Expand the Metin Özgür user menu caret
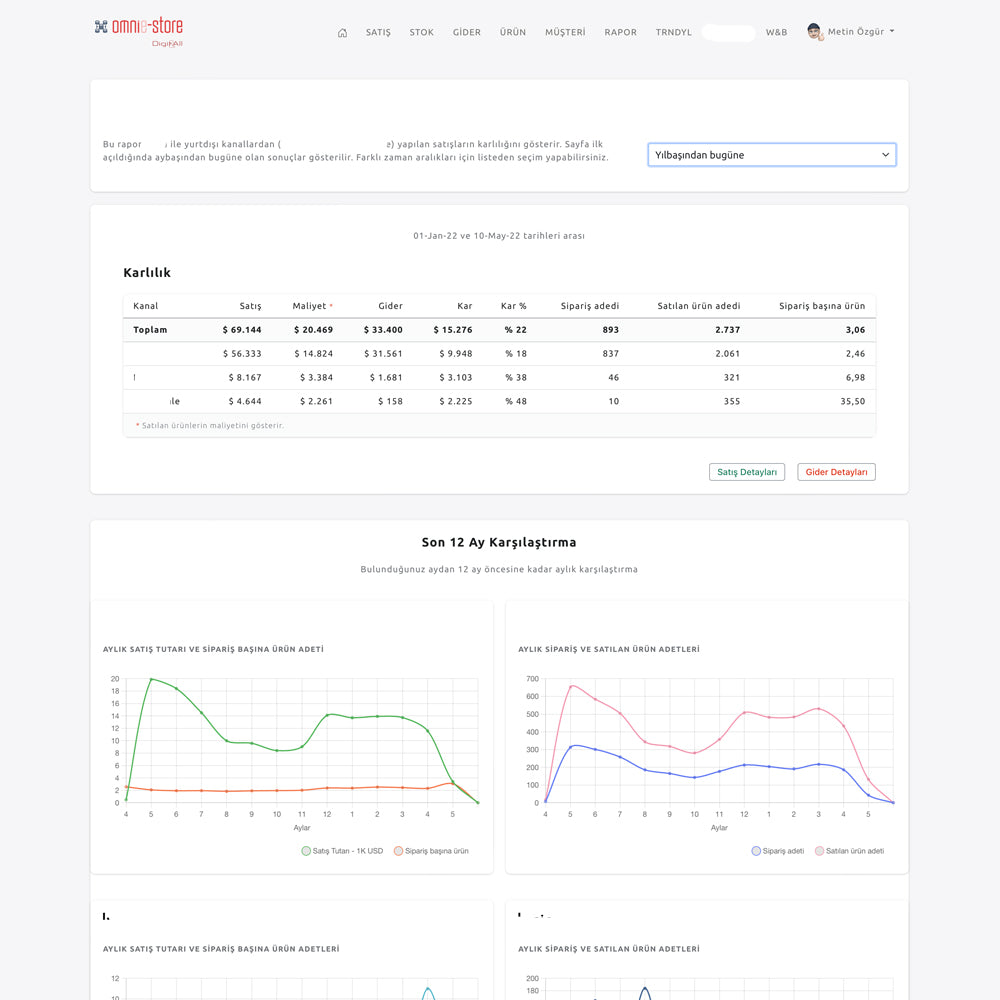Viewport: 1000px width, 1000px height. (x=892, y=31)
